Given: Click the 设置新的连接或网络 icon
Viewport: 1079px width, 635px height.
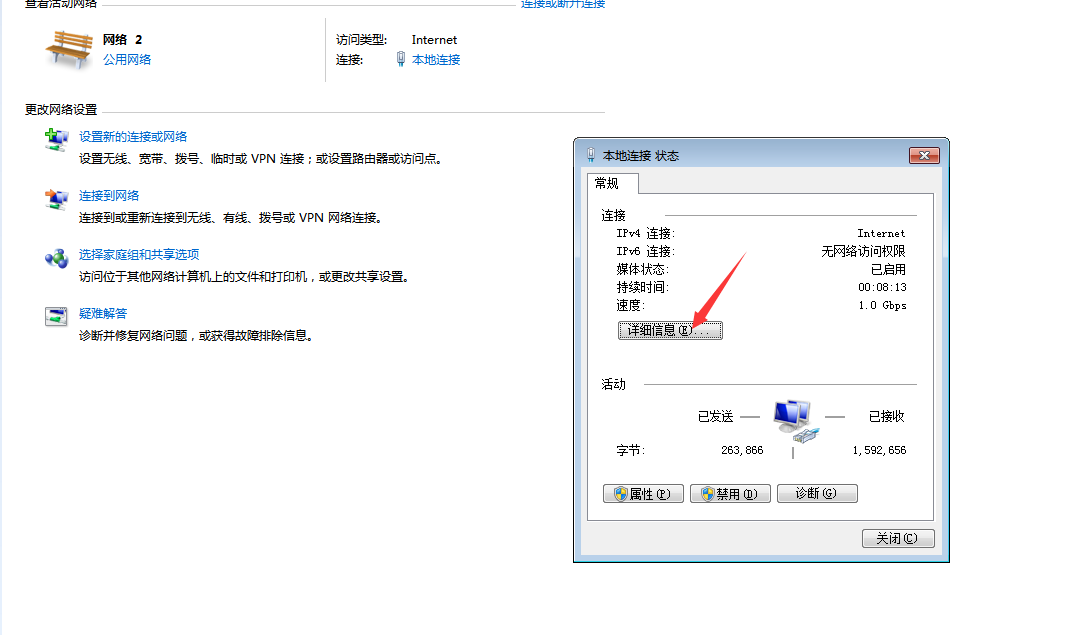Looking at the screenshot, I should pos(56,140).
